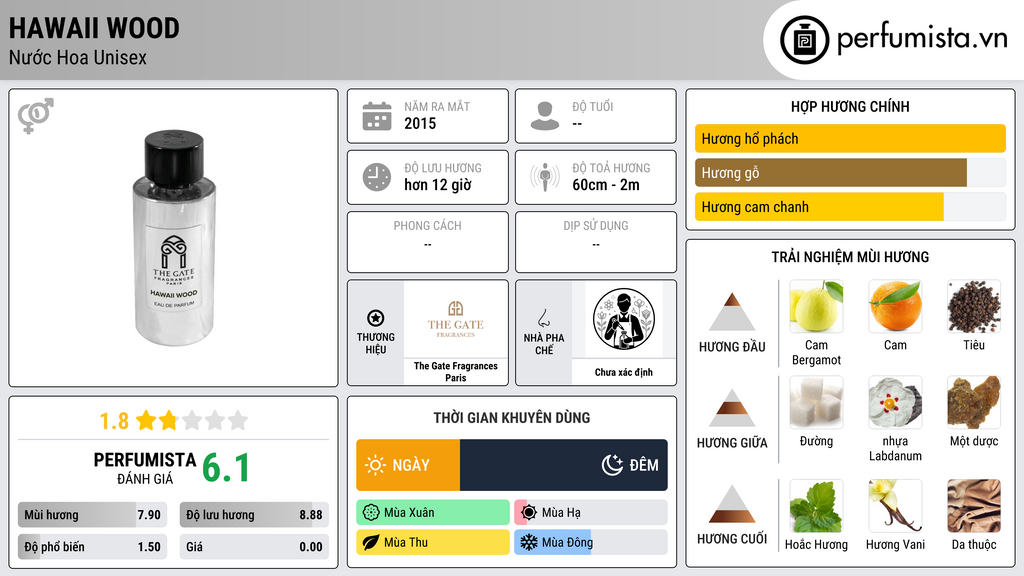
Task: Click the Thời gian khuyên dùng heading
Action: (512, 417)
